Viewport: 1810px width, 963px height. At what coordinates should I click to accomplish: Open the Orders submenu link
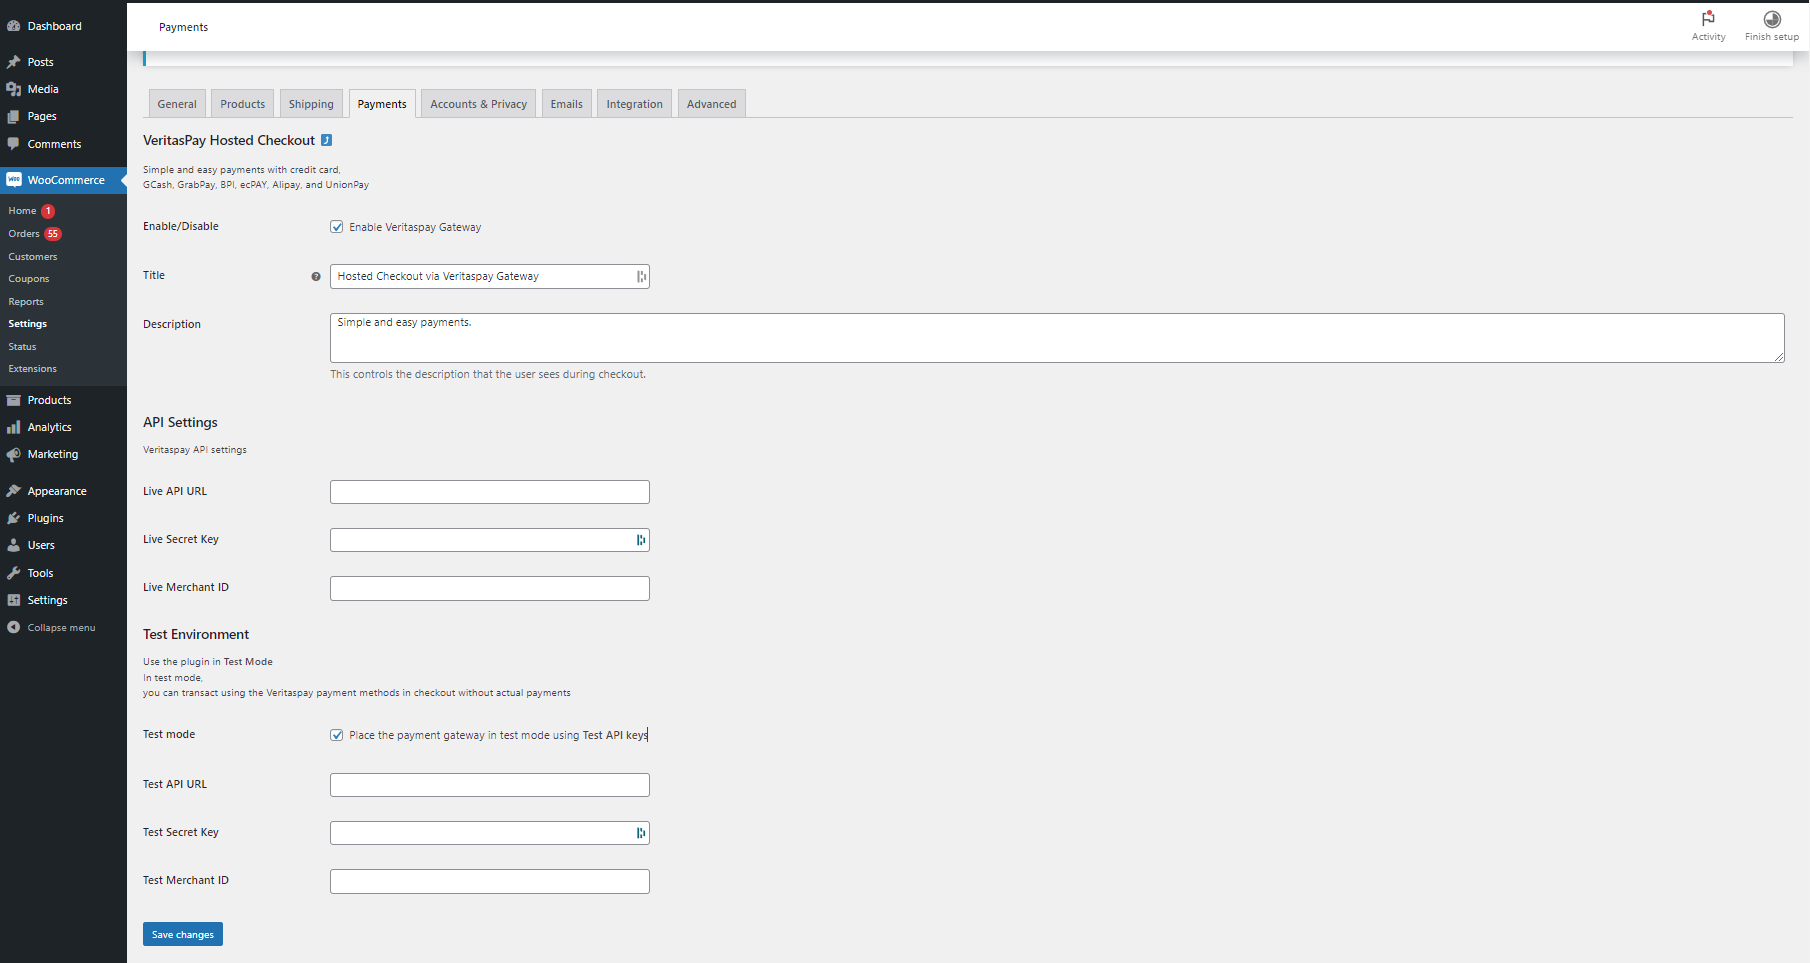[24, 234]
